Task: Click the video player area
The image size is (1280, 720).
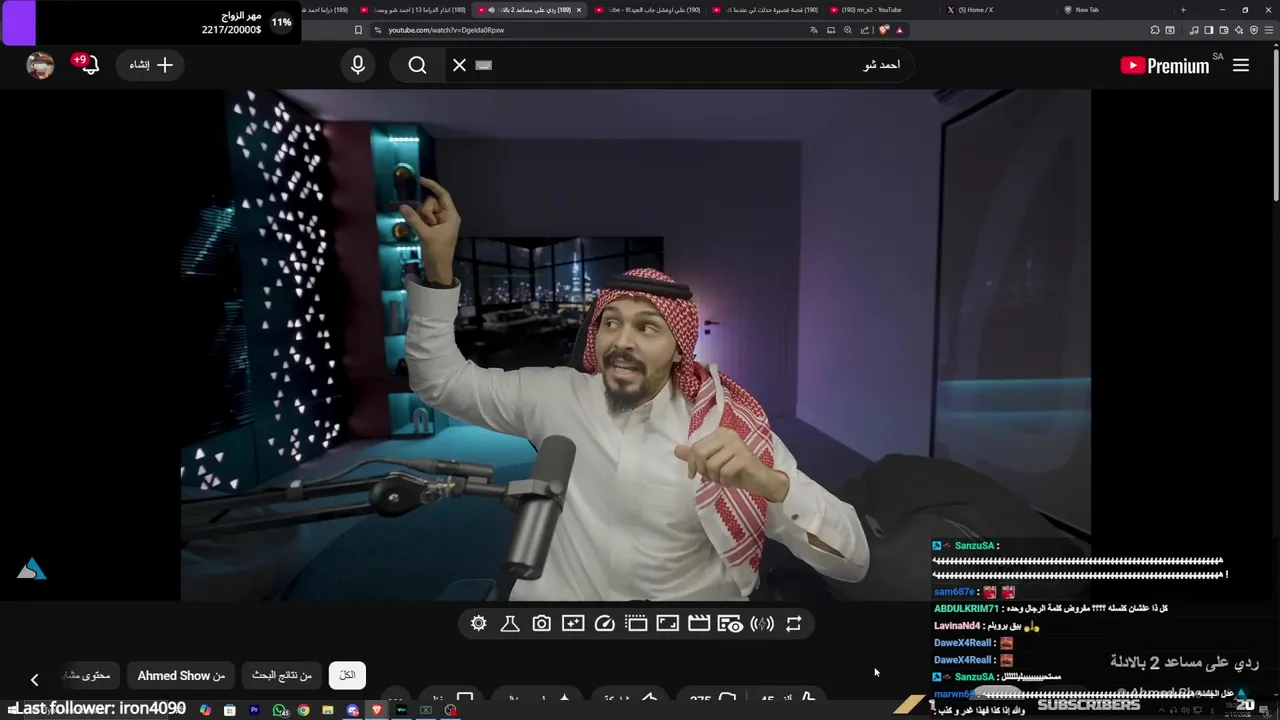Action: 635,345
